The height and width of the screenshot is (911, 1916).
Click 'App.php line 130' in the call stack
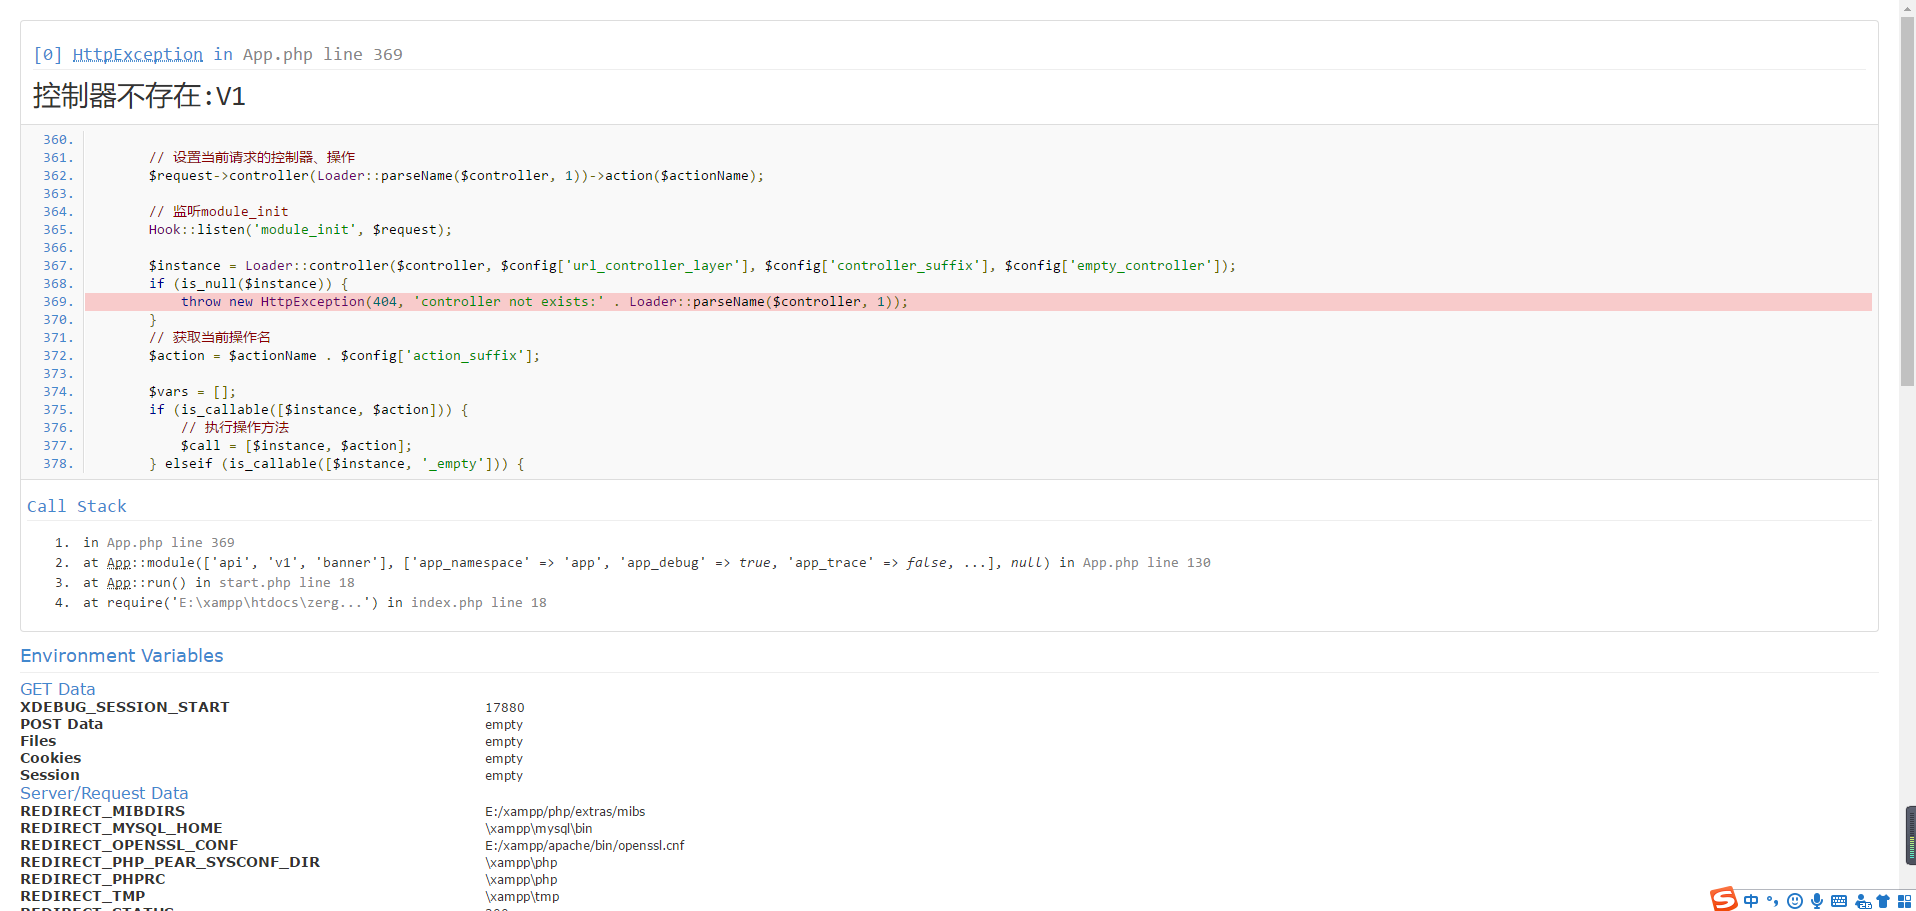(x=1146, y=563)
